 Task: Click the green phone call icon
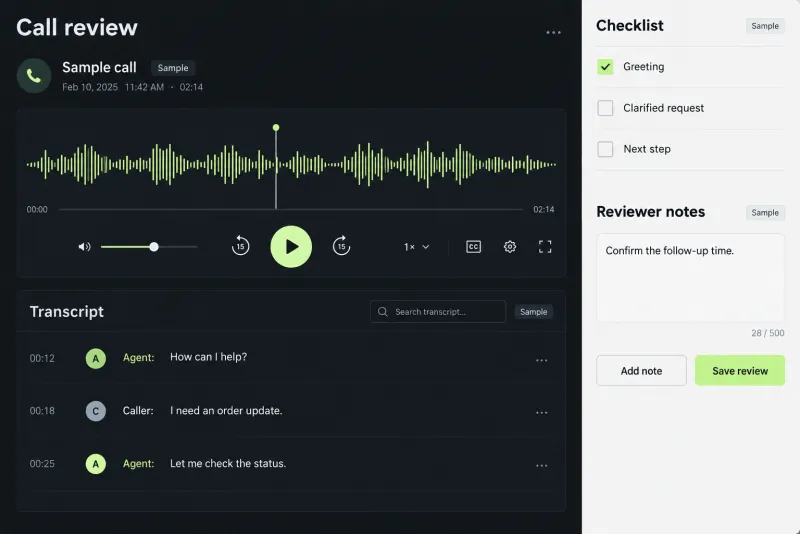pyautogui.click(x=34, y=75)
